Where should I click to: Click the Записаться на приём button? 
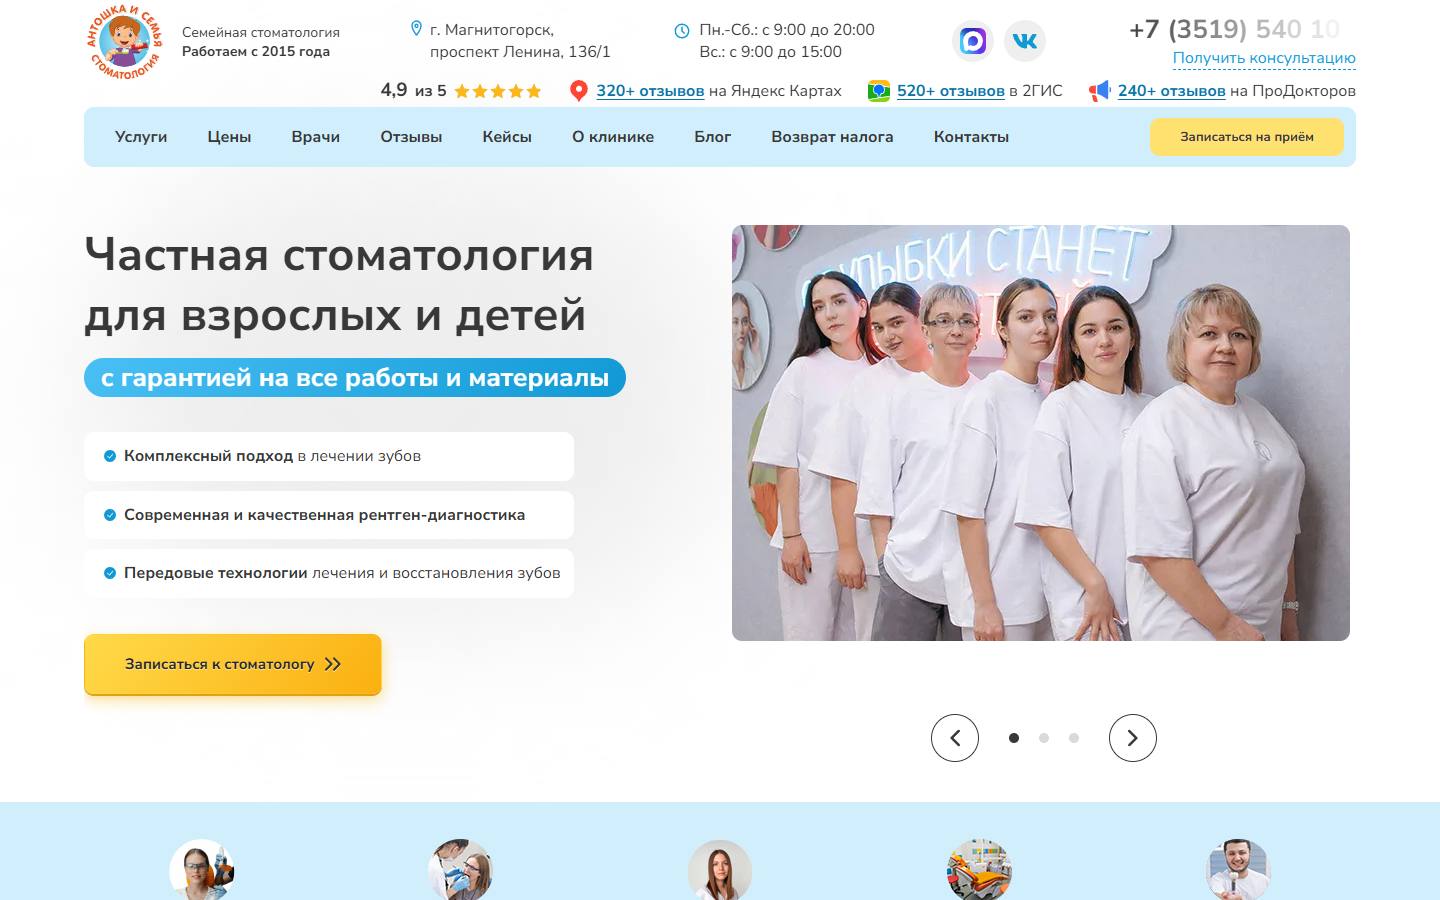tap(1247, 137)
